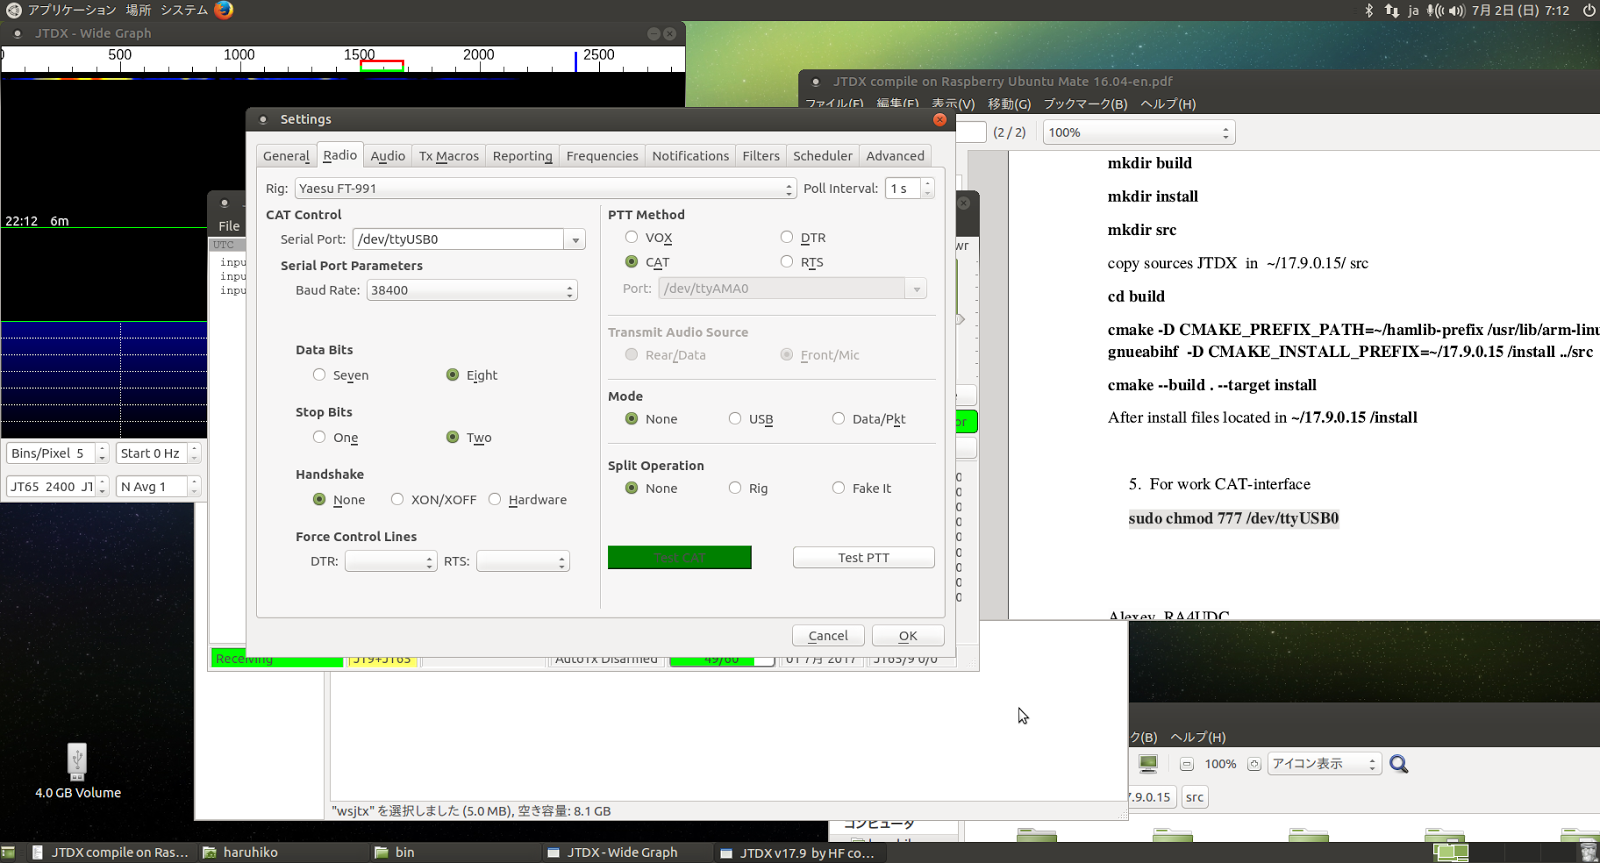Click the workspace switcher in the bottom panel
Image resolution: width=1600 pixels, height=863 pixels.
(x=1451, y=852)
